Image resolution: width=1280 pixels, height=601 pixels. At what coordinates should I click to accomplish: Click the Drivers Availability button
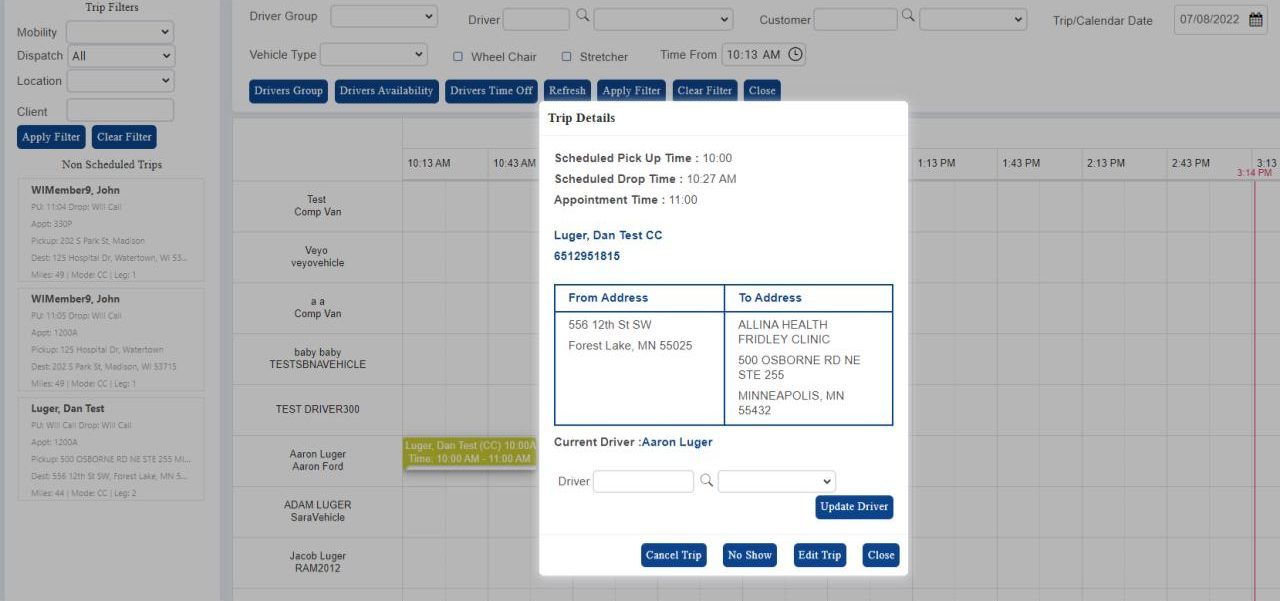pos(385,90)
